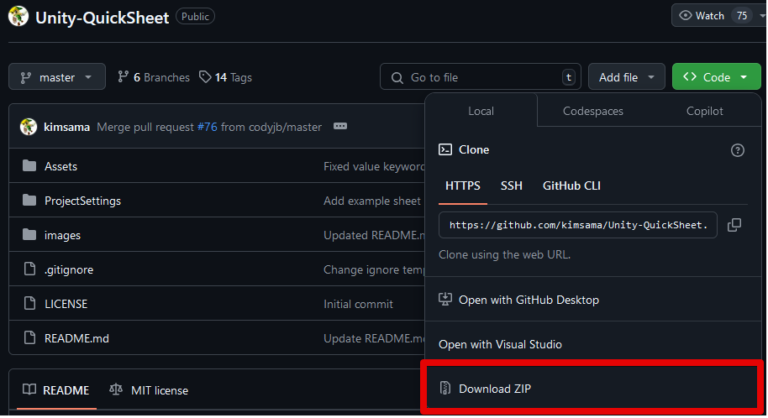Click the Go to file search field
Viewport: 768px width, 418px height.
(x=480, y=77)
